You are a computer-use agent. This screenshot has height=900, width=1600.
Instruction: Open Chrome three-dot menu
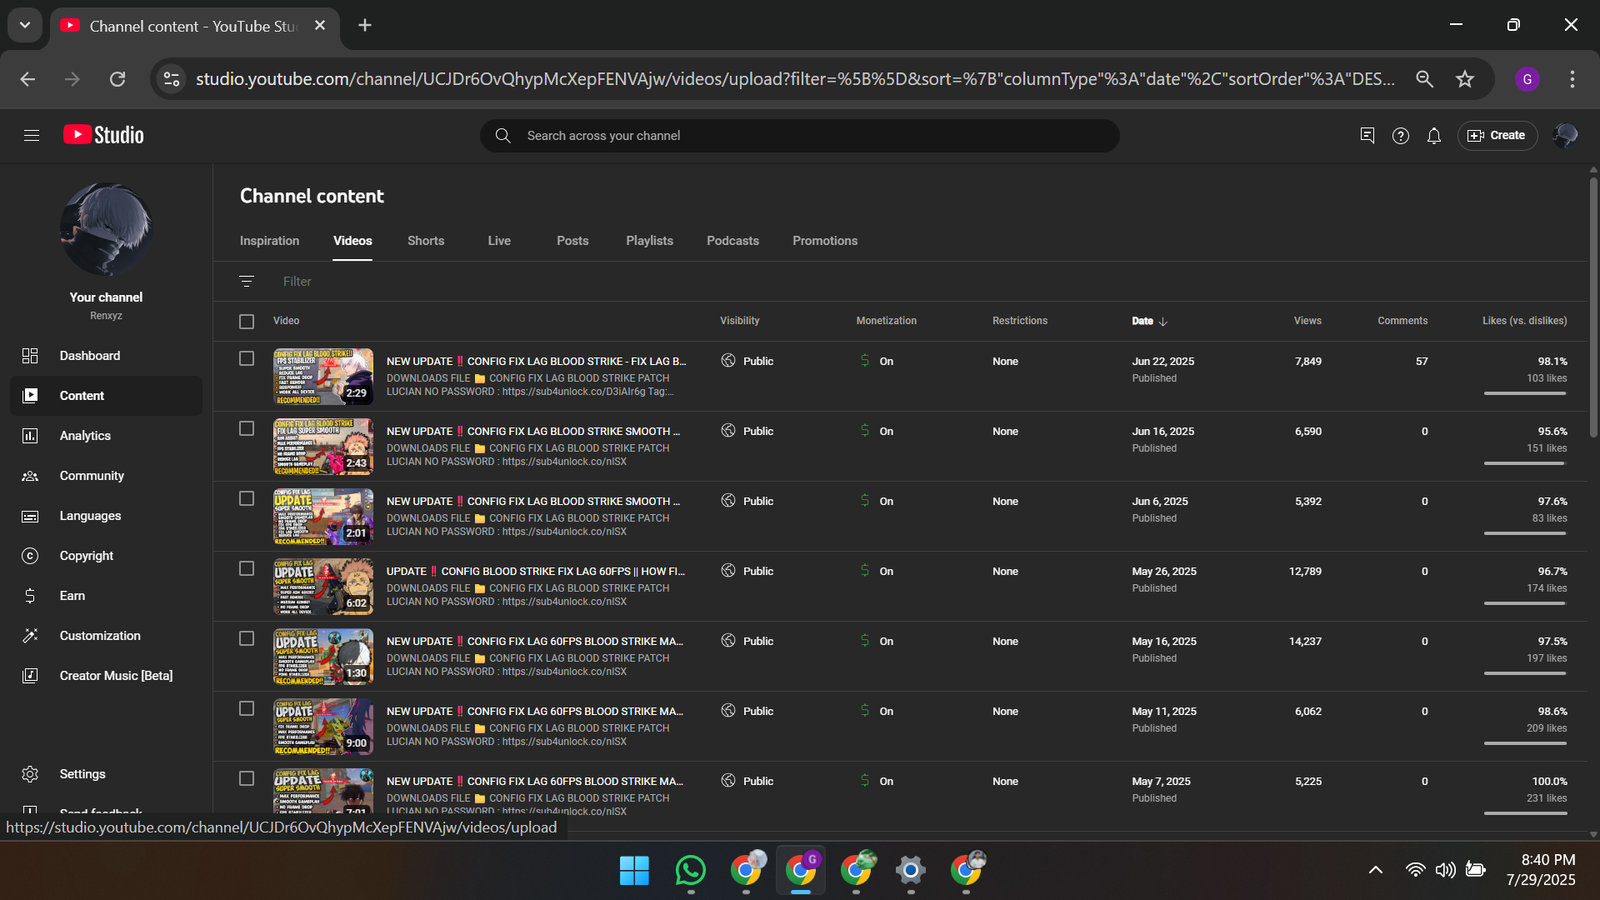(1572, 79)
